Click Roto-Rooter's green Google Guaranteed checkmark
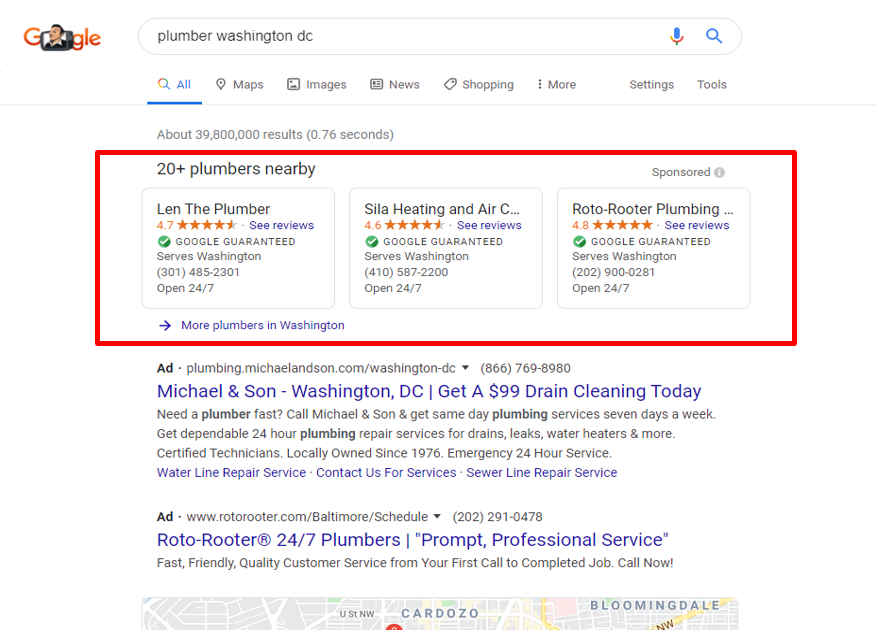Viewport: 877px width, 630px height. click(579, 241)
